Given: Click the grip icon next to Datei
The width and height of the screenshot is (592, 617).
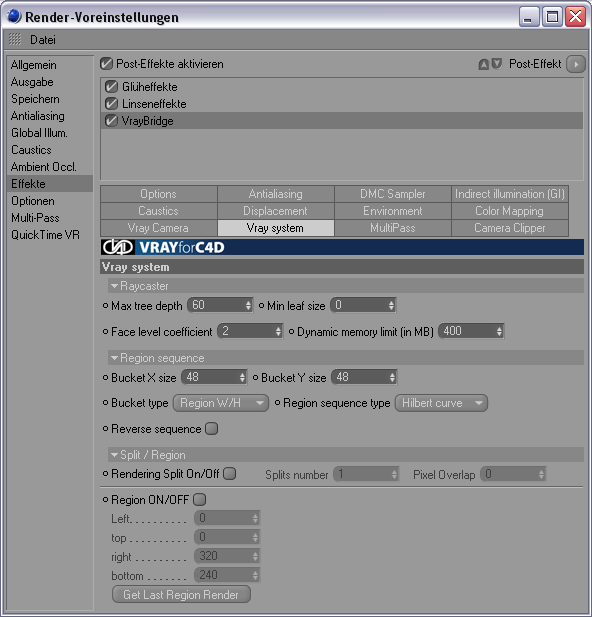Looking at the screenshot, I should 15,39.
